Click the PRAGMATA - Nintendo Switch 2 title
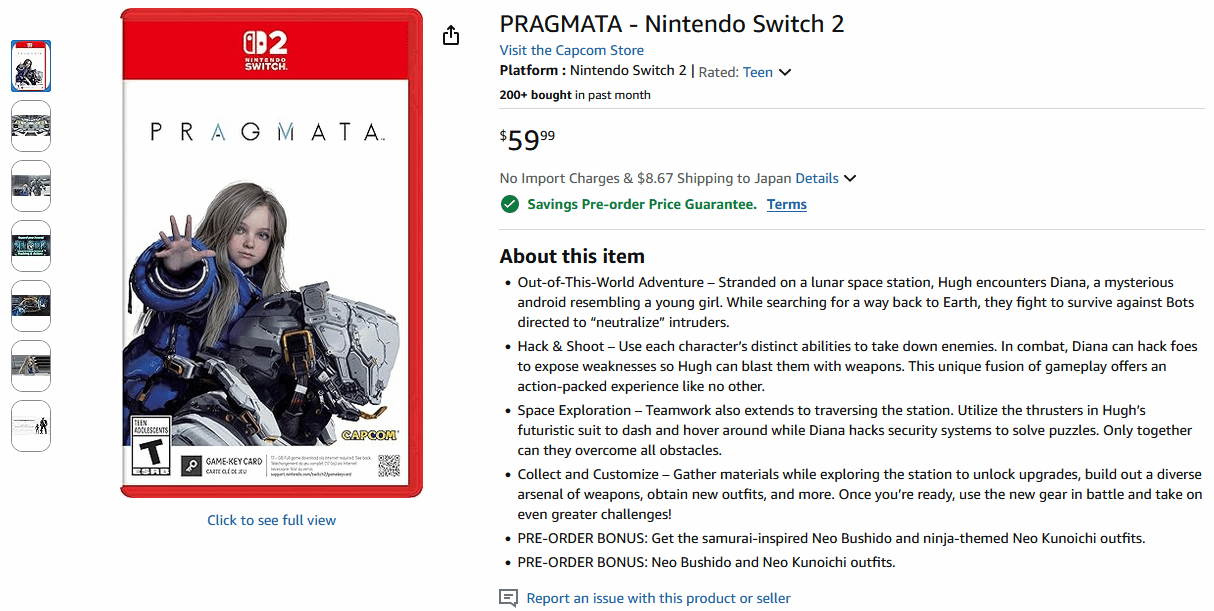1214x611 pixels. 672,24
